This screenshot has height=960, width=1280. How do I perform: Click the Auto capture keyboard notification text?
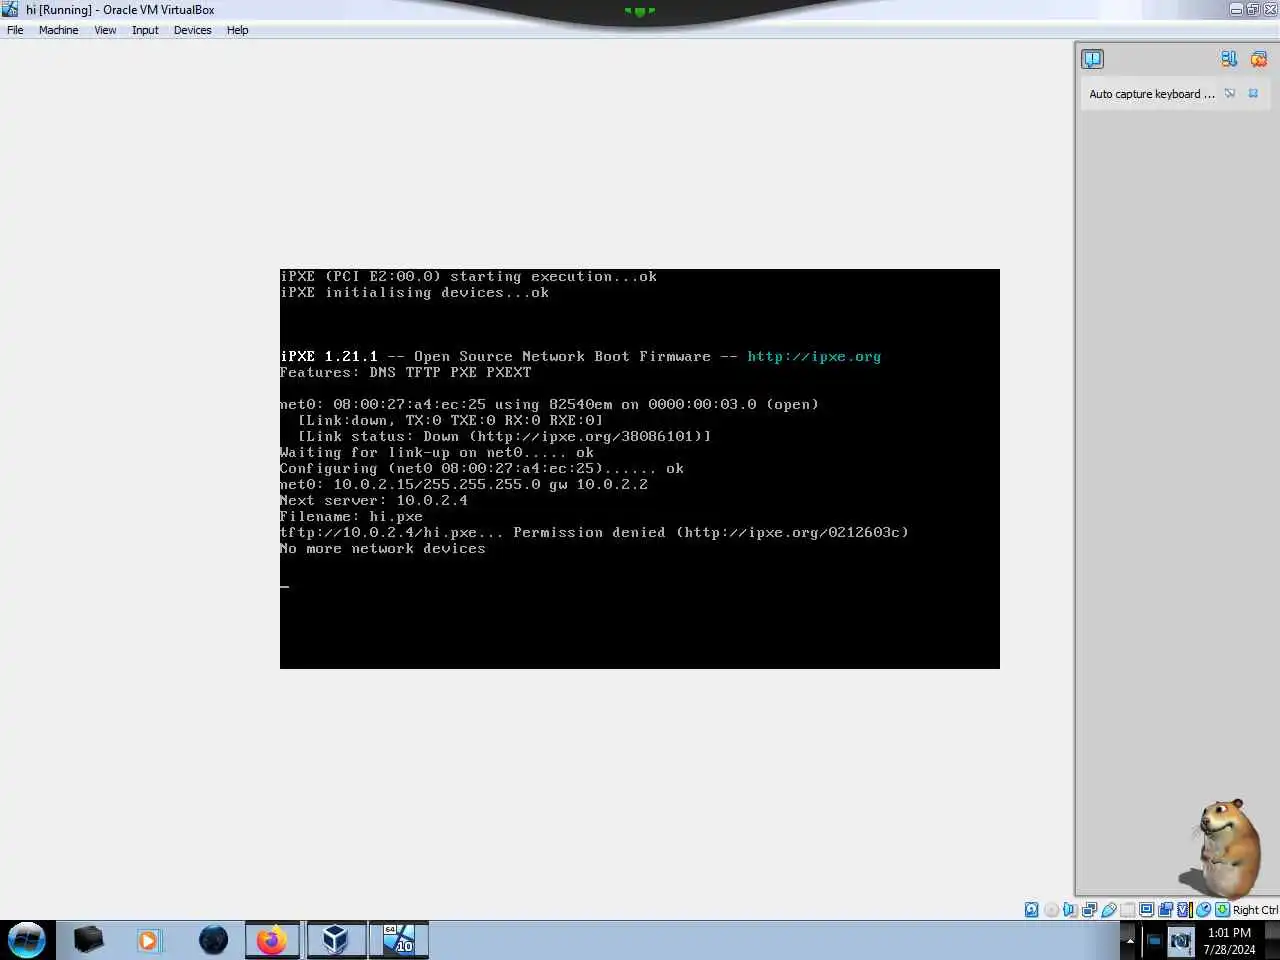[1152, 94]
